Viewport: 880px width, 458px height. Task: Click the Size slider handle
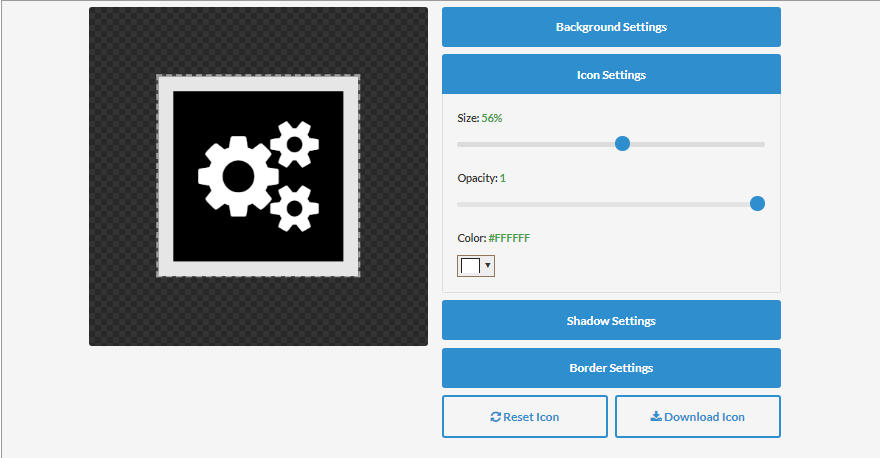click(x=622, y=144)
